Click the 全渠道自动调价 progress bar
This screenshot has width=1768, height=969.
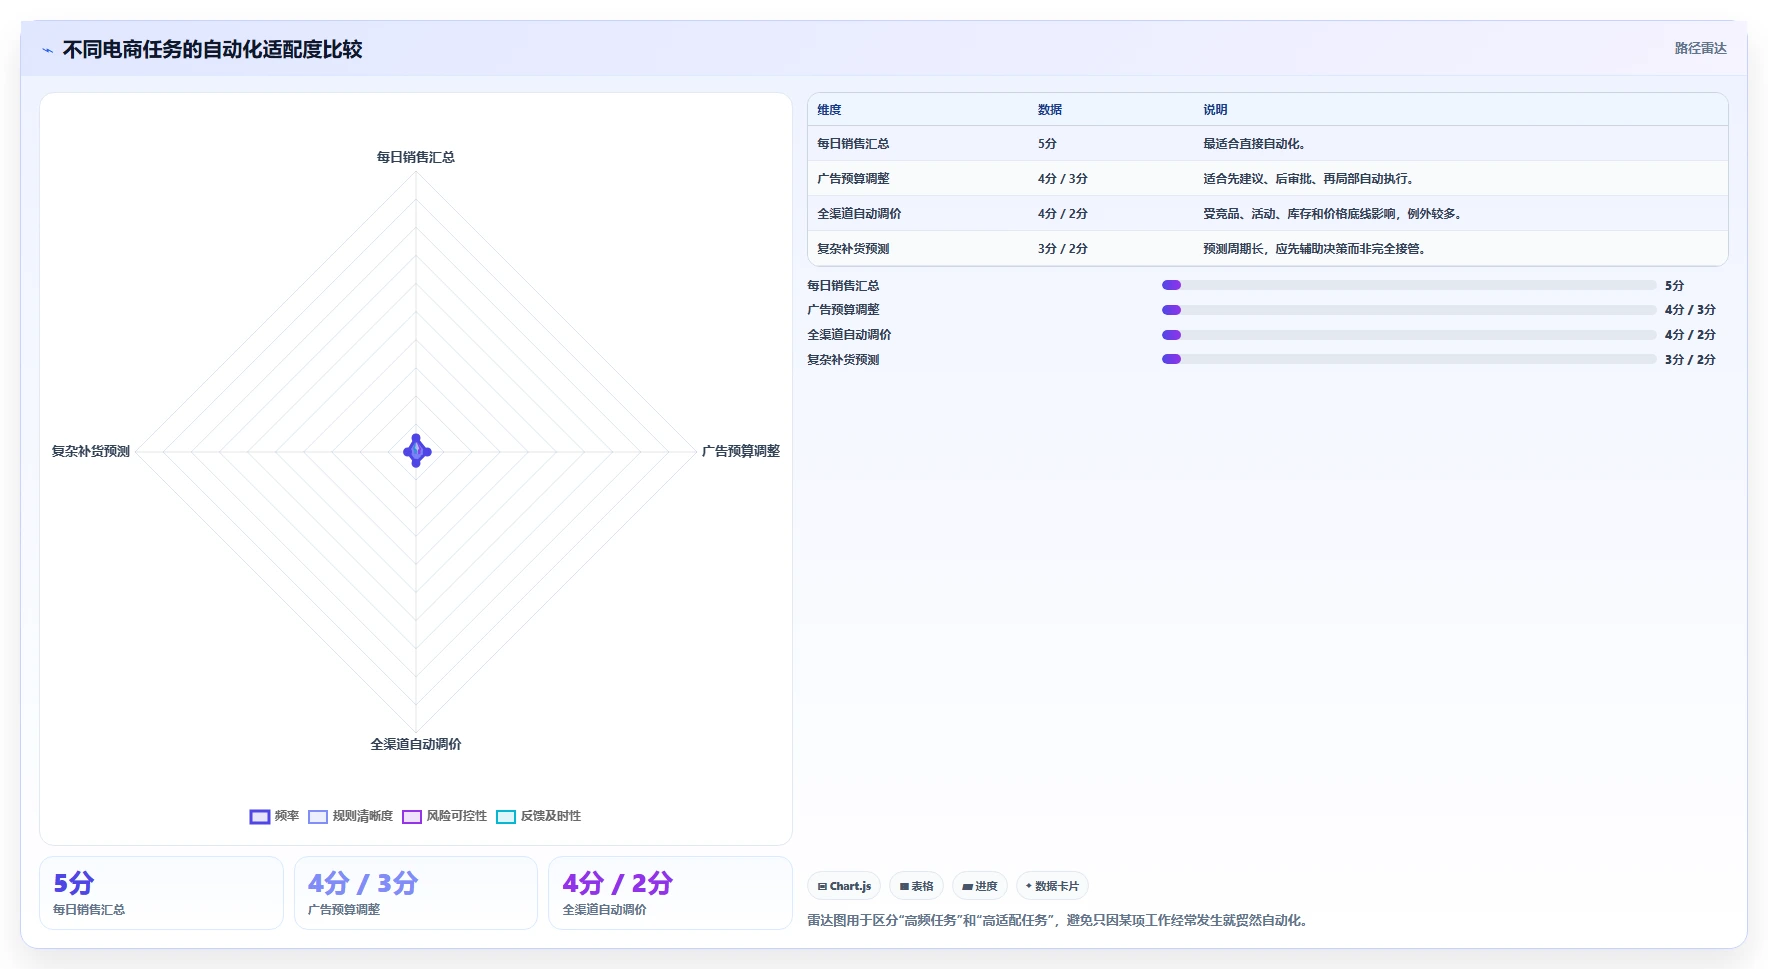point(1409,335)
